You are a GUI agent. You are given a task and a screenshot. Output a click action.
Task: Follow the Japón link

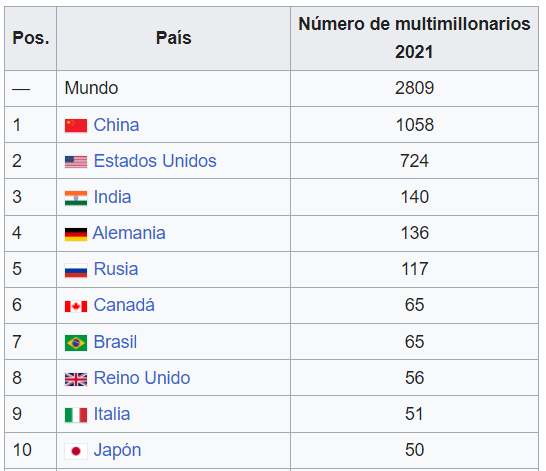(117, 450)
